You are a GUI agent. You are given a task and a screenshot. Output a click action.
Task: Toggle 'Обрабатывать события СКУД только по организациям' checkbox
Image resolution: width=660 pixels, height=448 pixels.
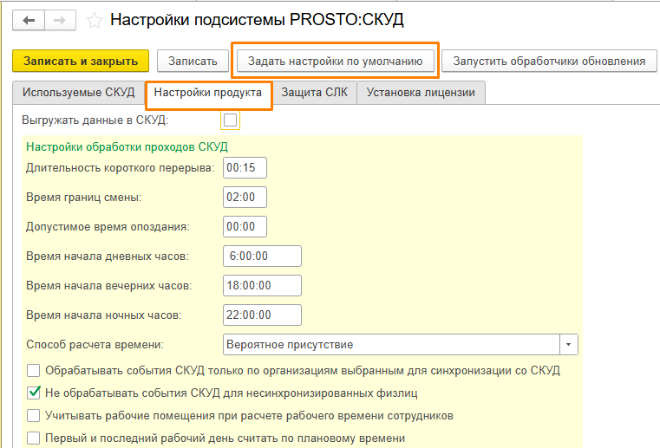tap(35, 370)
